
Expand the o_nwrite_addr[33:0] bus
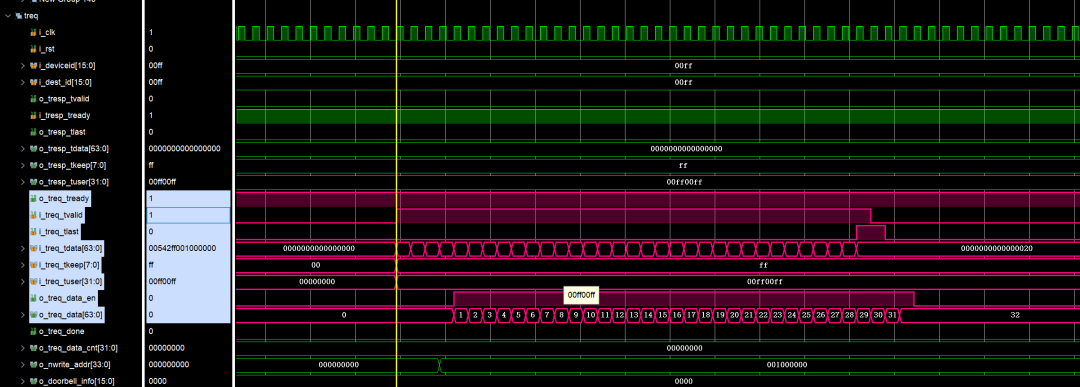(23, 364)
